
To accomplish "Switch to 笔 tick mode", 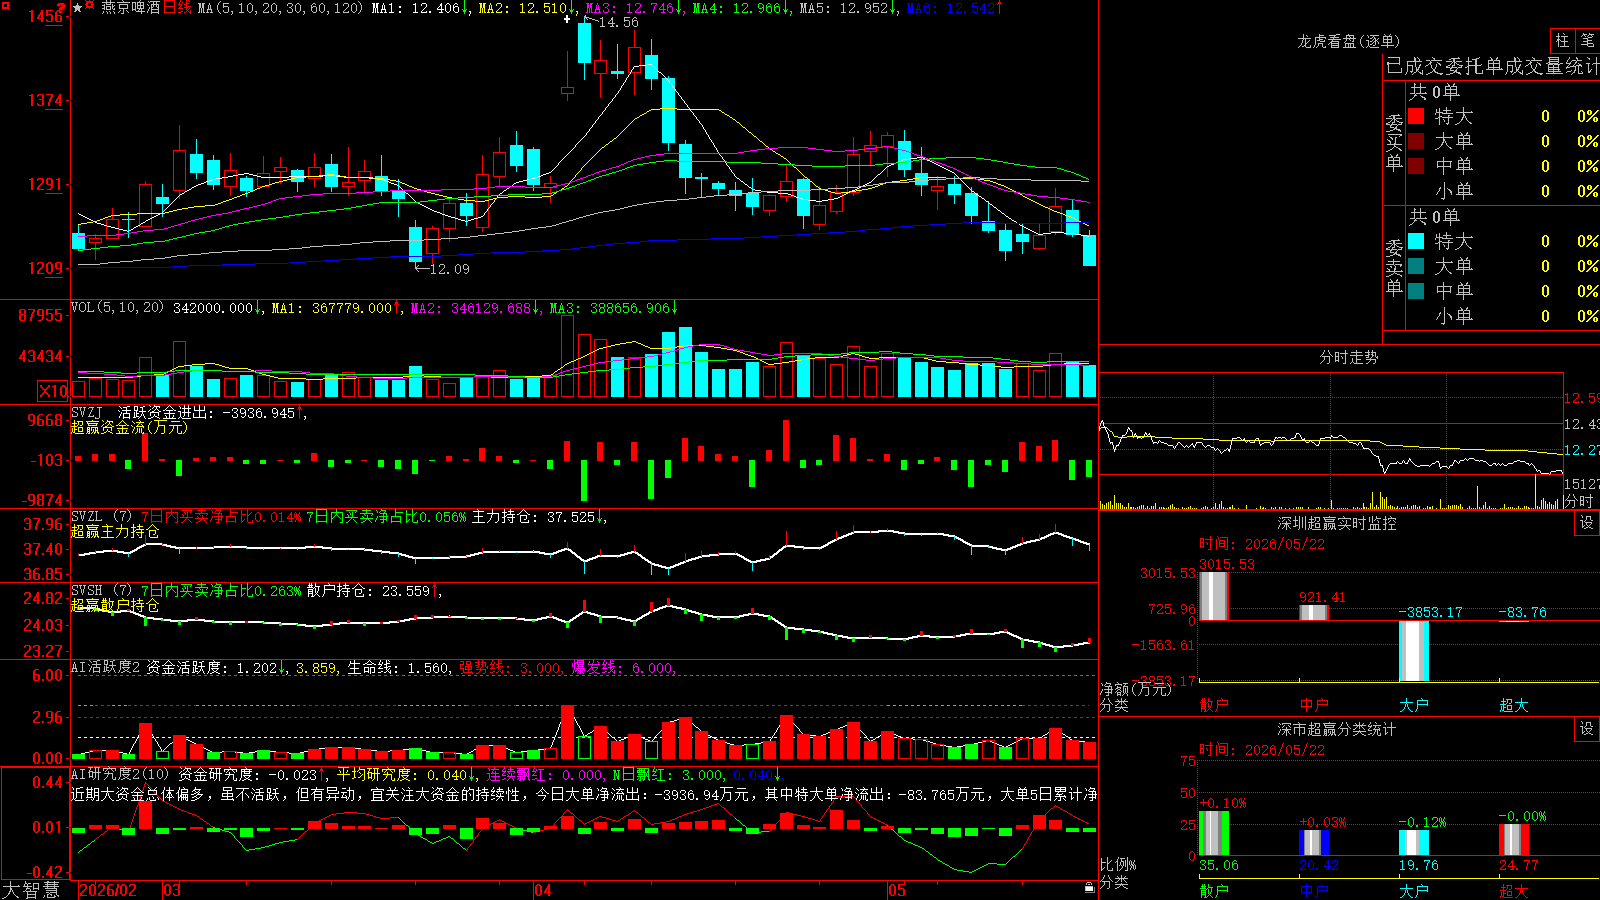I will pos(1587,40).
